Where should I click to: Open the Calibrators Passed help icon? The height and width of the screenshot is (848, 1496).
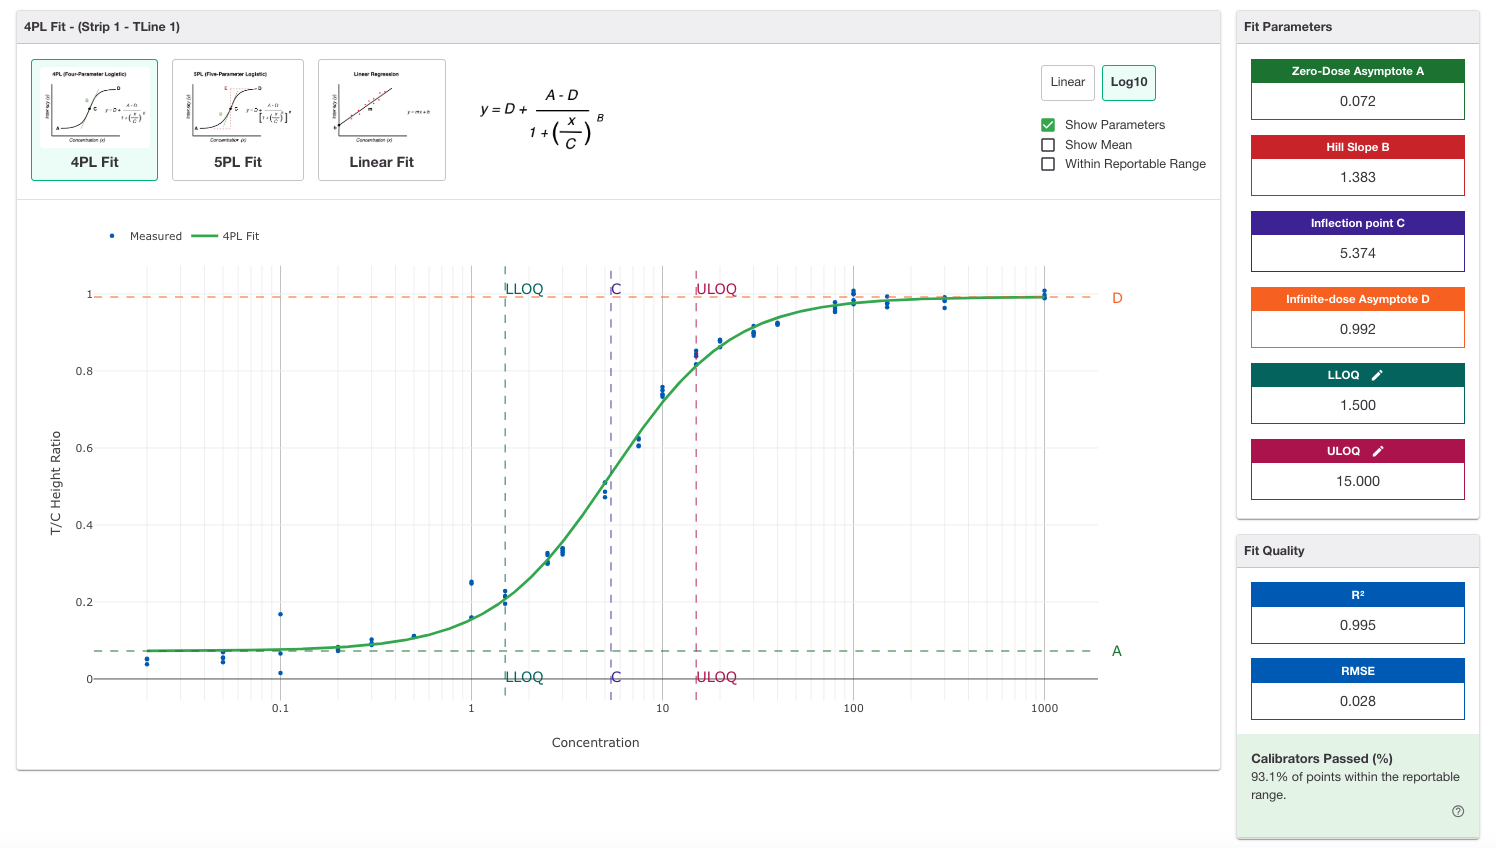coord(1458,811)
